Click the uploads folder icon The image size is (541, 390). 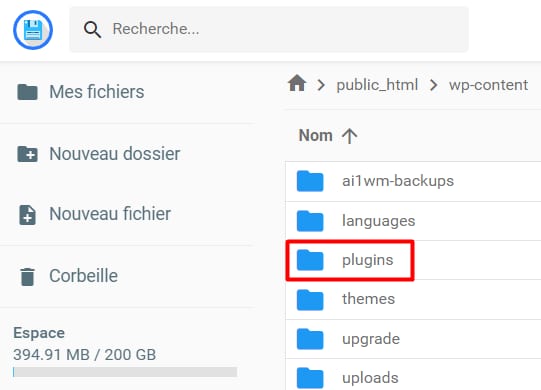point(310,378)
